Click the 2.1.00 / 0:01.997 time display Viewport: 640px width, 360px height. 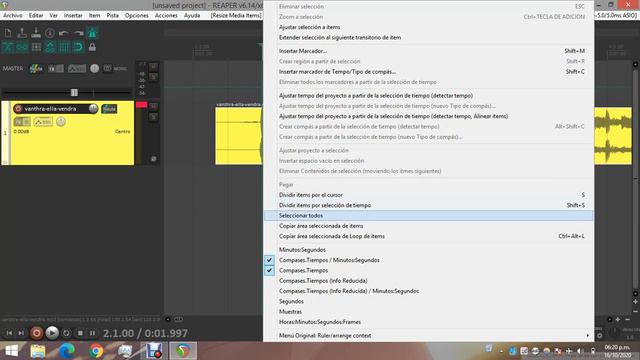pos(145,333)
